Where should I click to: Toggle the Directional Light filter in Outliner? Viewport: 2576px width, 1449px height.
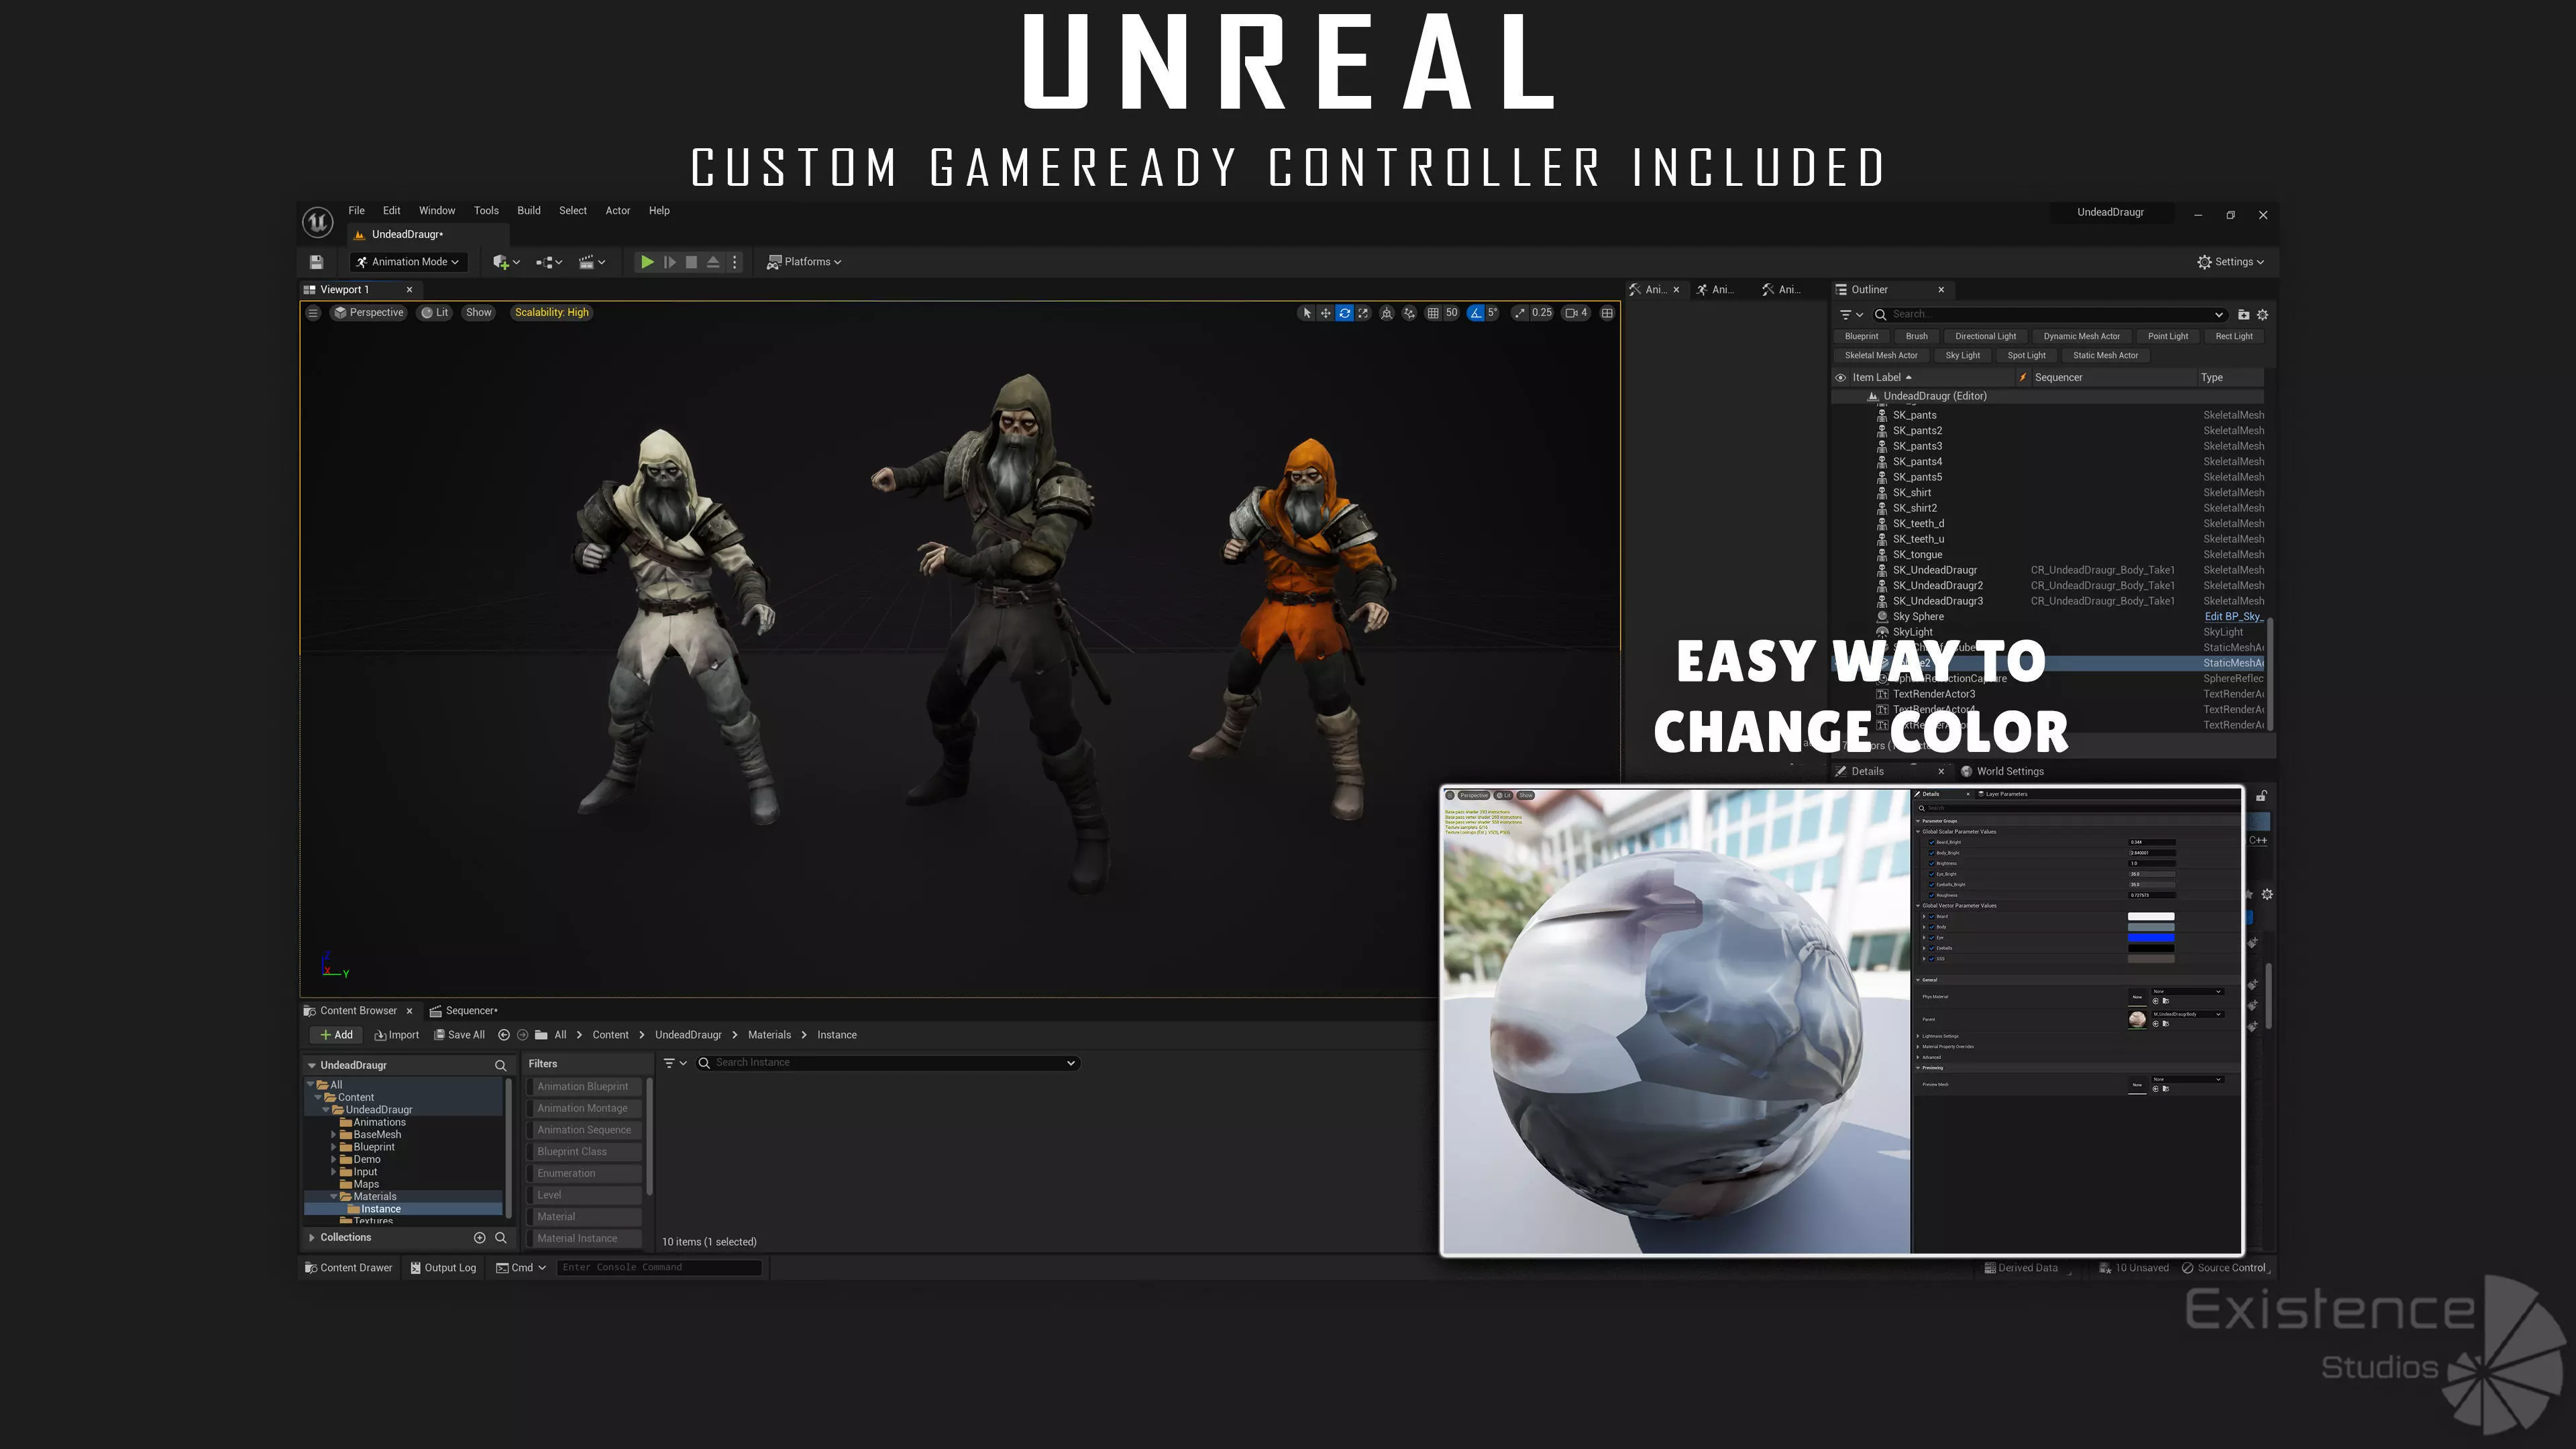tap(1985, 337)
